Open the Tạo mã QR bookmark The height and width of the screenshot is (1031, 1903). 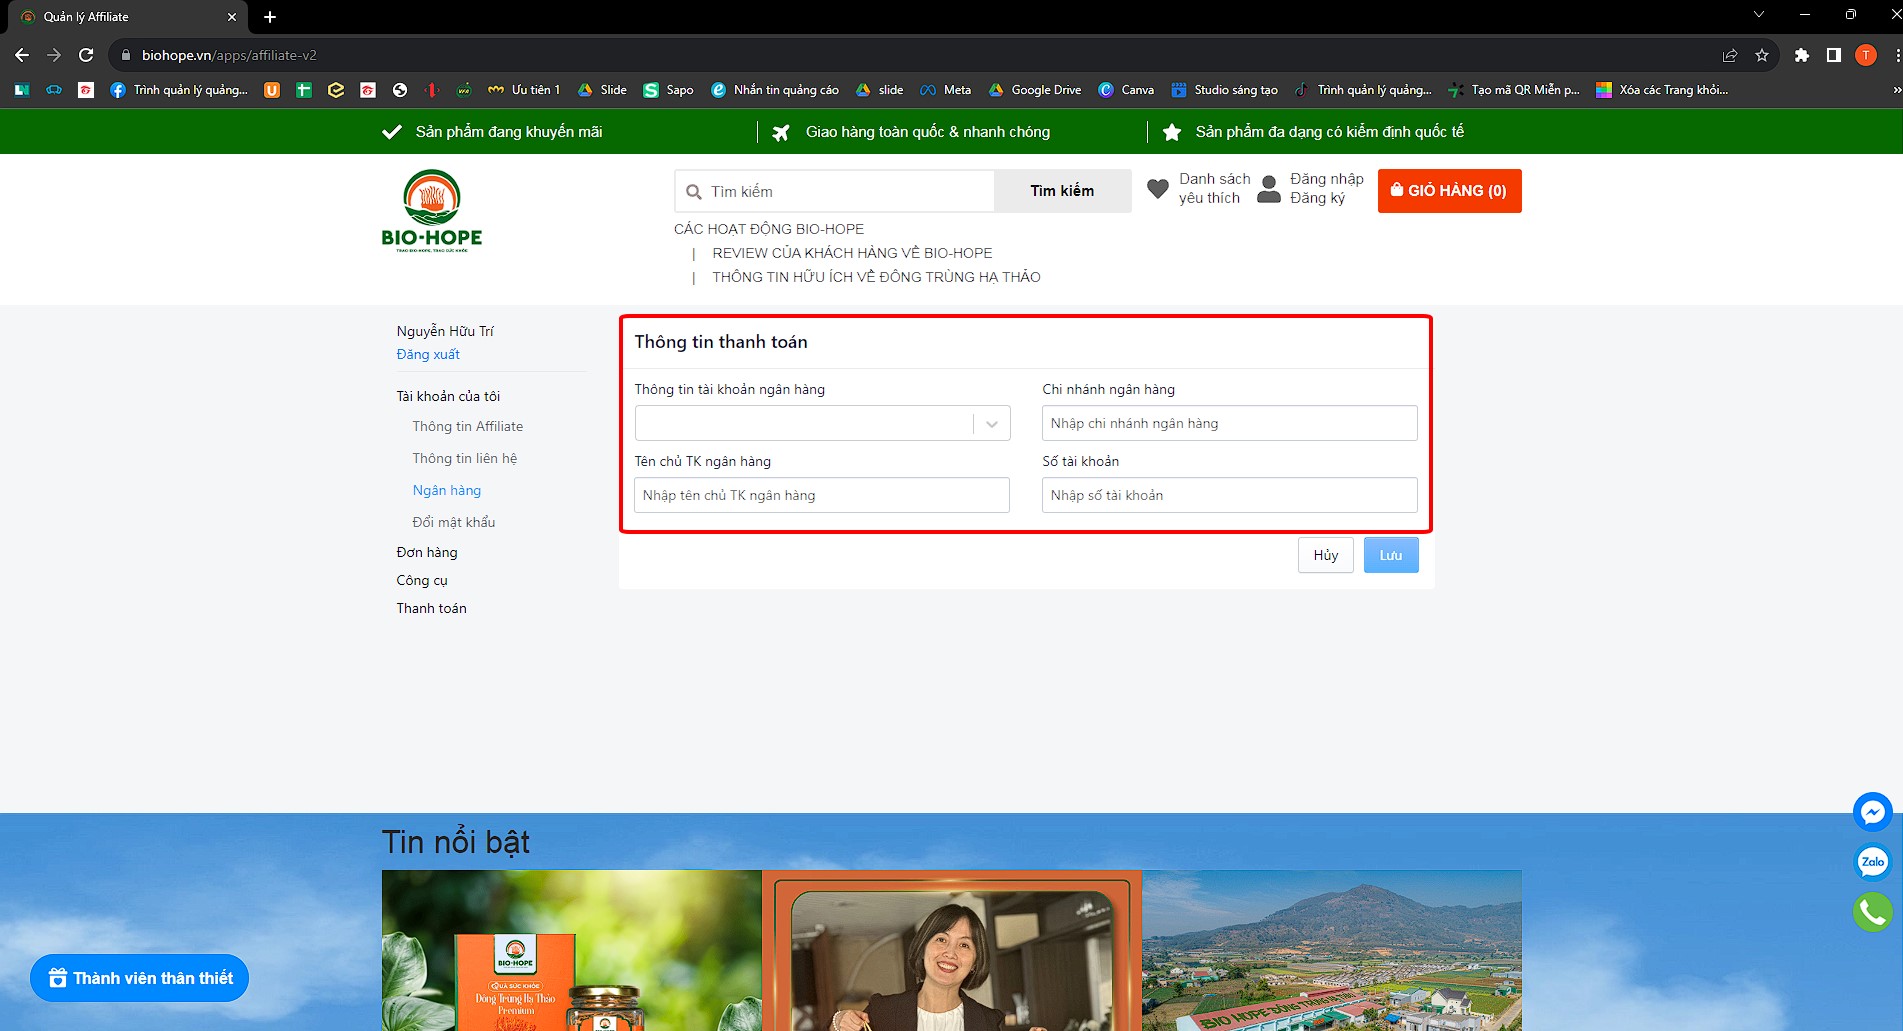point(1514,90)
